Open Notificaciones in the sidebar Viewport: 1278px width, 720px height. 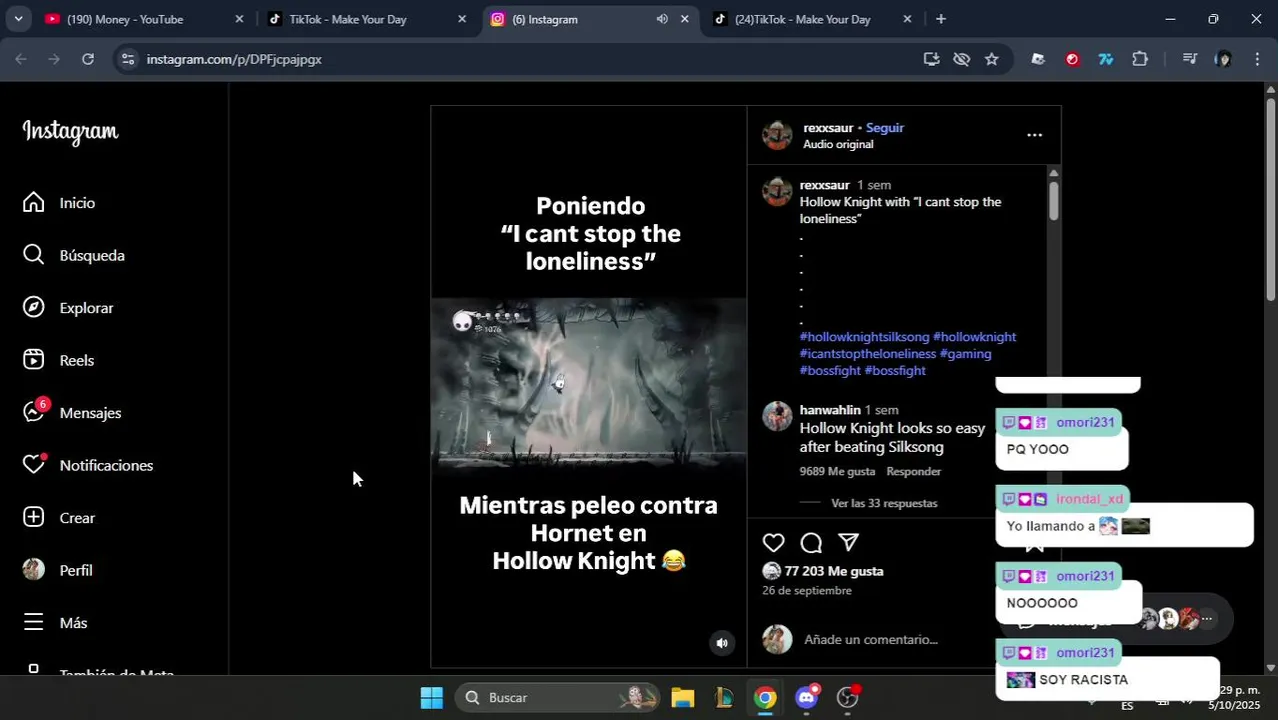point(88,465)
